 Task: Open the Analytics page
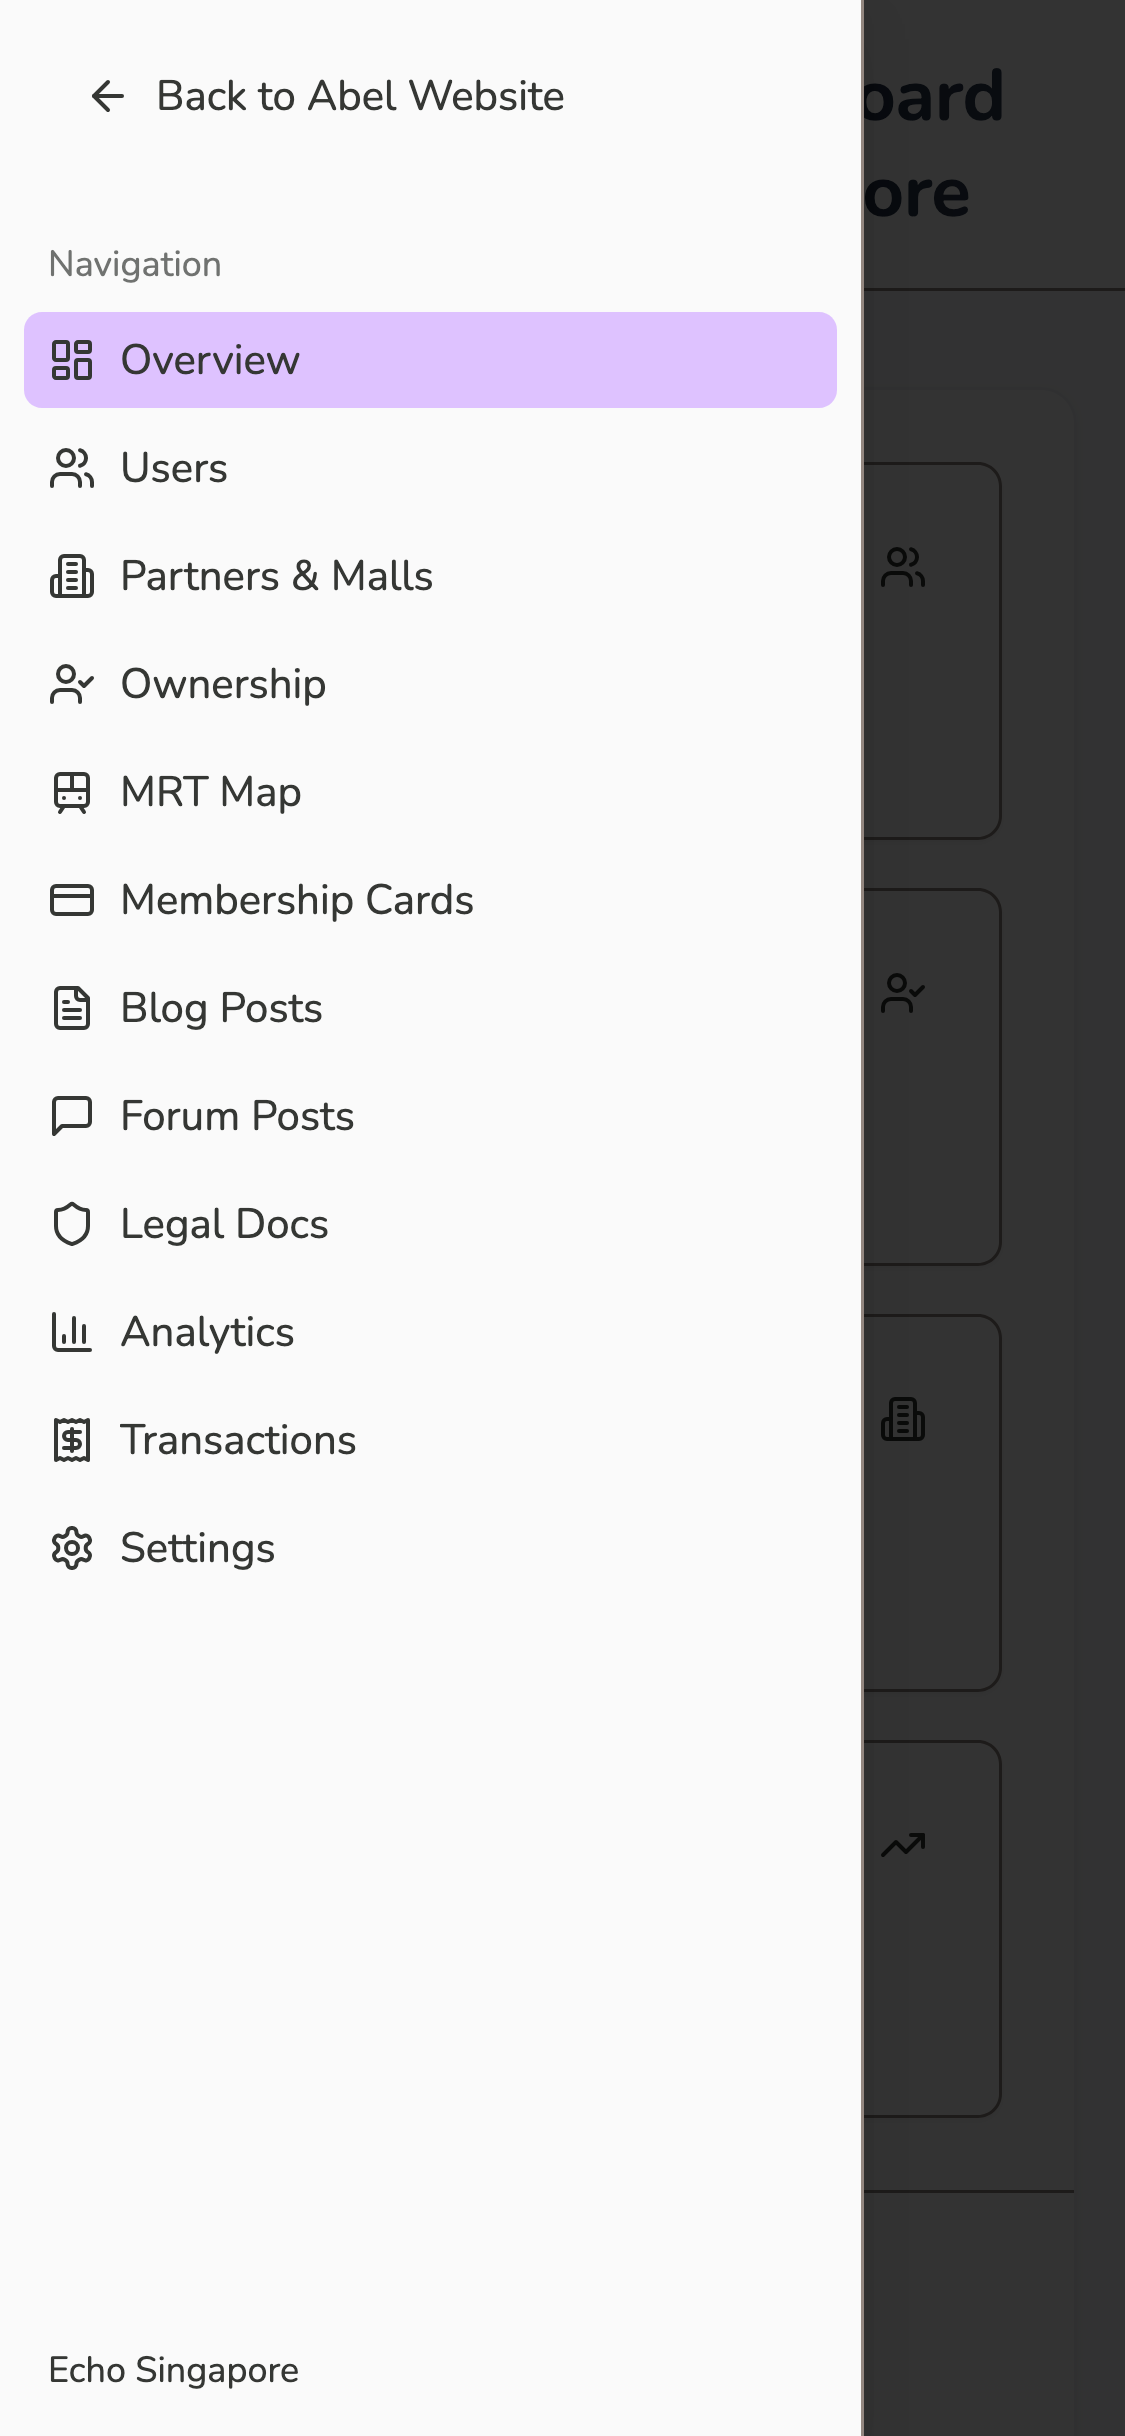pyautogui.click(x=208, y=1332)
